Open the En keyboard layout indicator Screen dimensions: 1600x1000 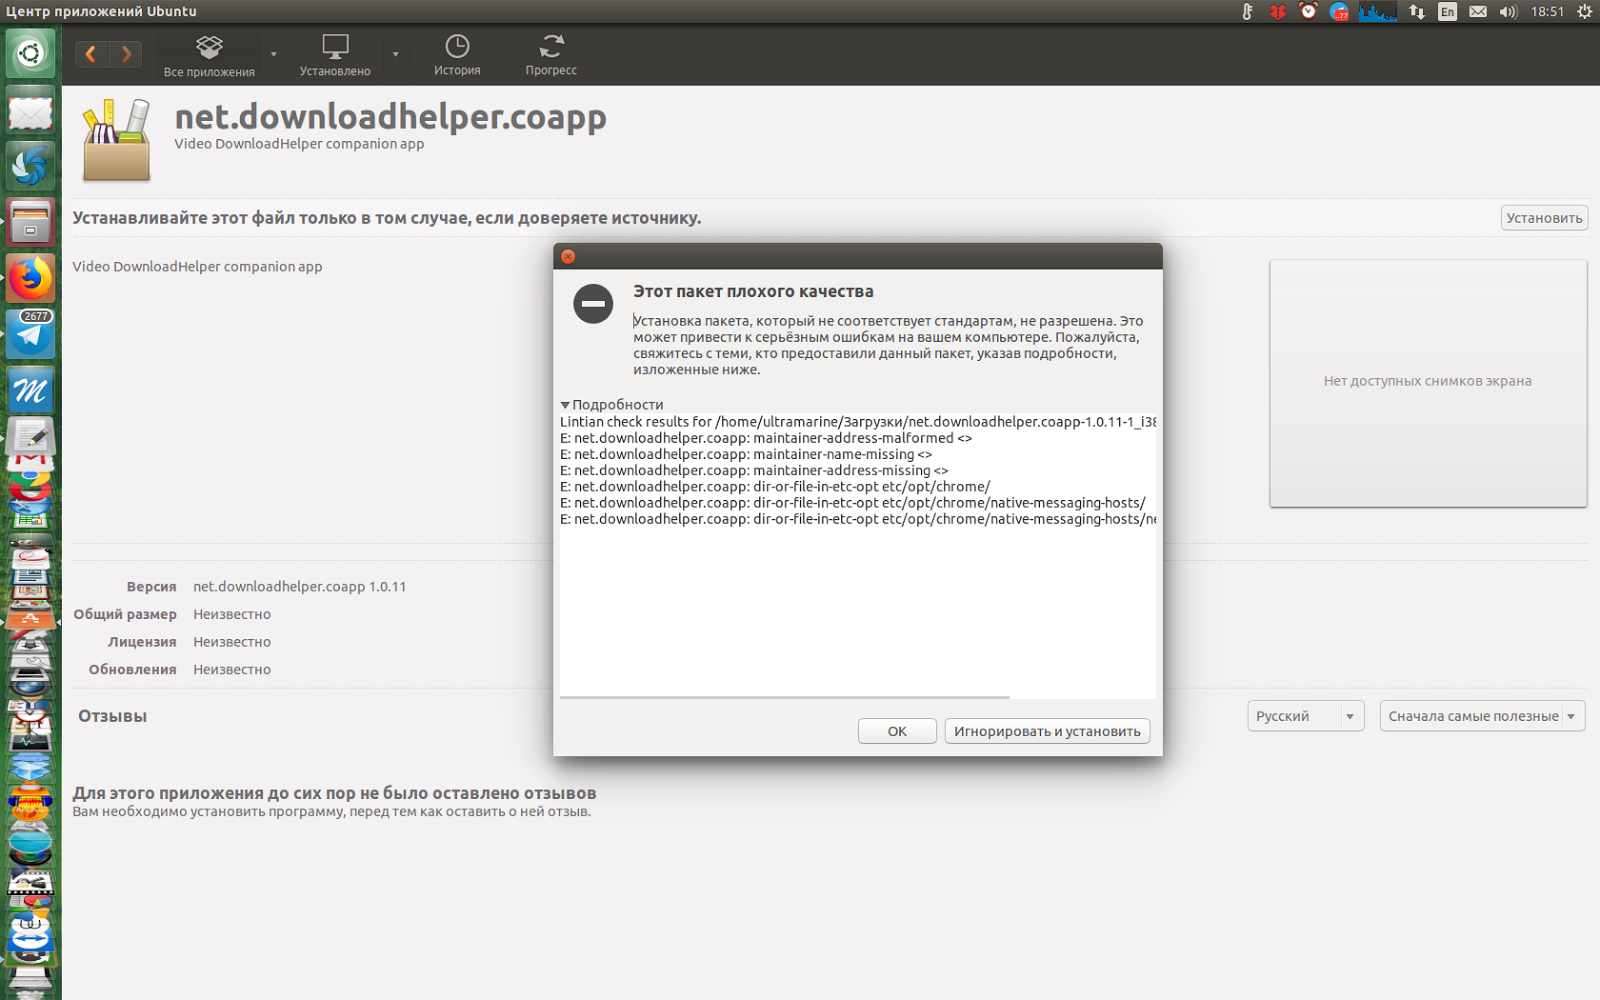point(1447,12)
